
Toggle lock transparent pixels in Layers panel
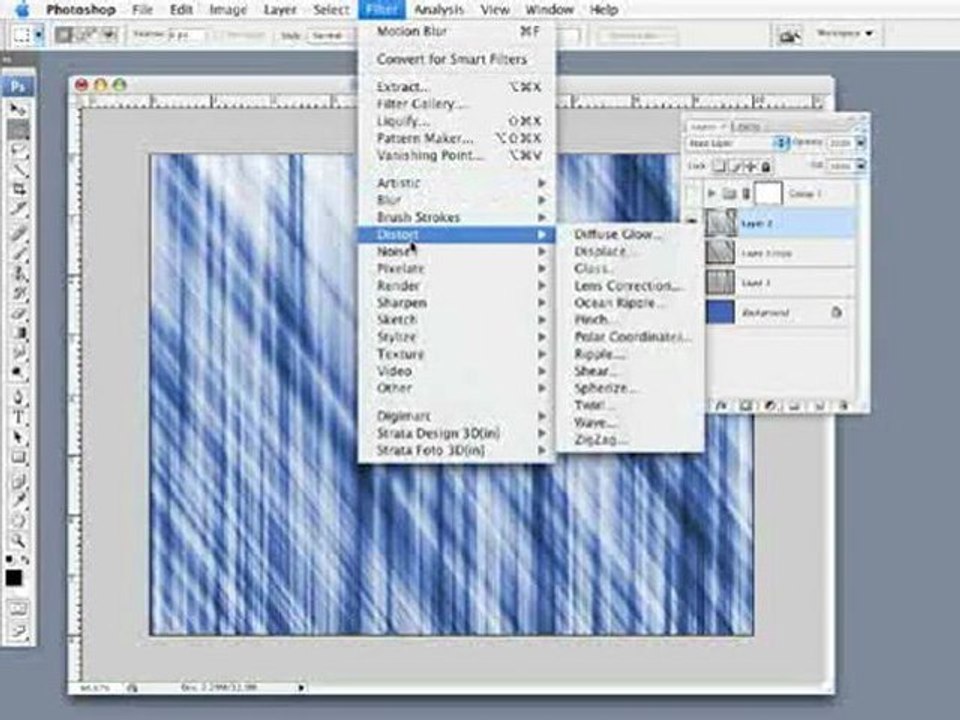click(721, 166)
